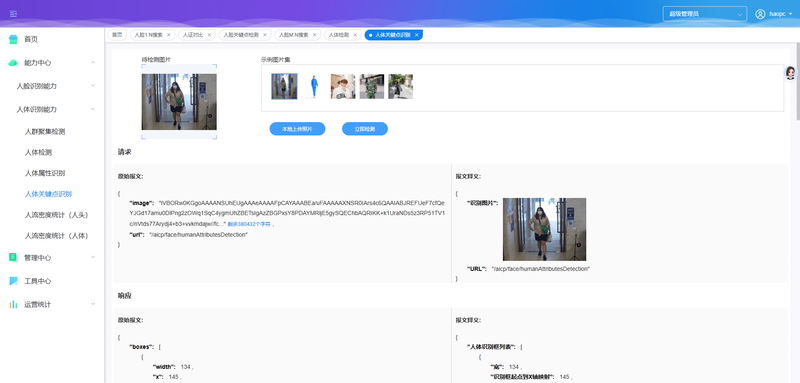Close the 人脸M:N搜索 tab
The image size is (800, 383).
[x=314, y=35]
